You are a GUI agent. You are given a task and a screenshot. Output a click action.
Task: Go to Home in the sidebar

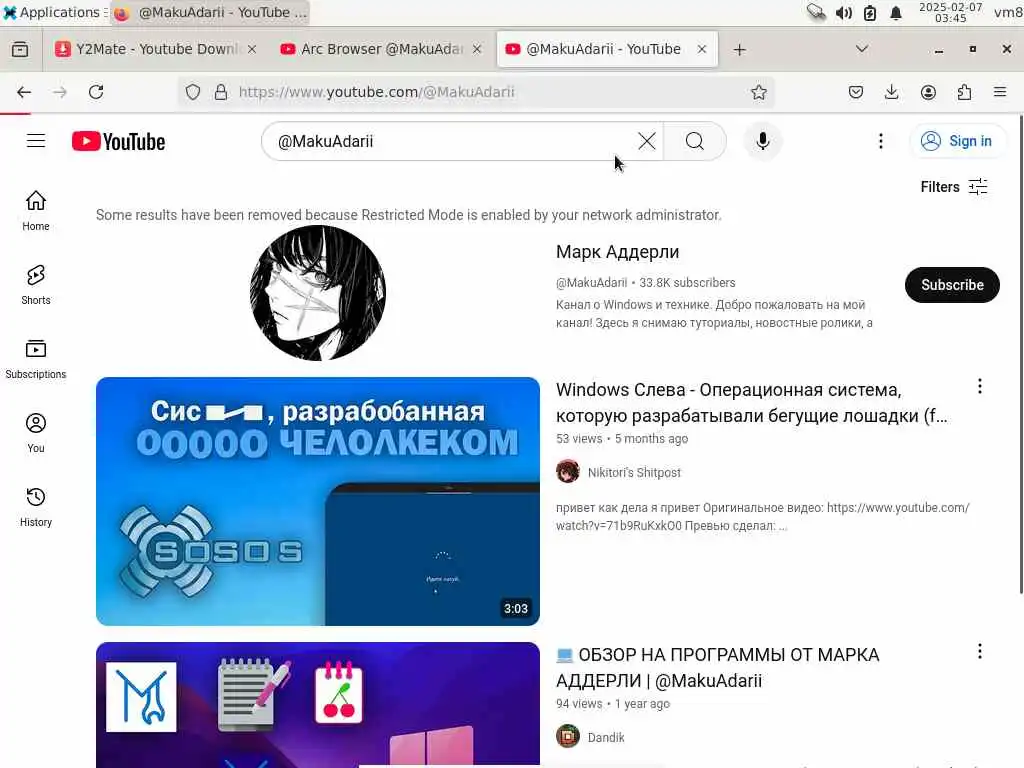click(36, 210)
